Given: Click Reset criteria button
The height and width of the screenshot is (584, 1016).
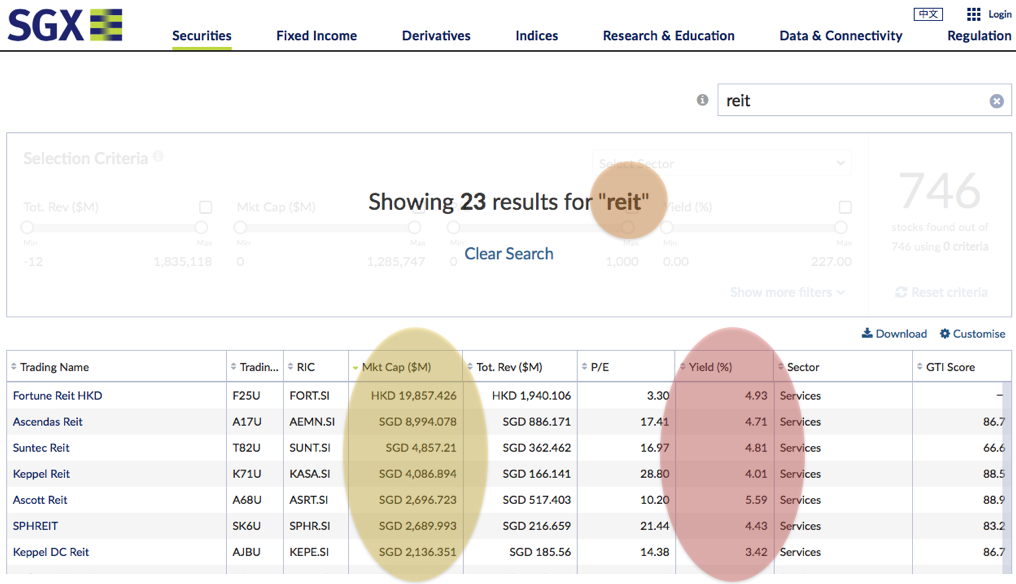Looking at the screenshot, I should click(941, 292).
